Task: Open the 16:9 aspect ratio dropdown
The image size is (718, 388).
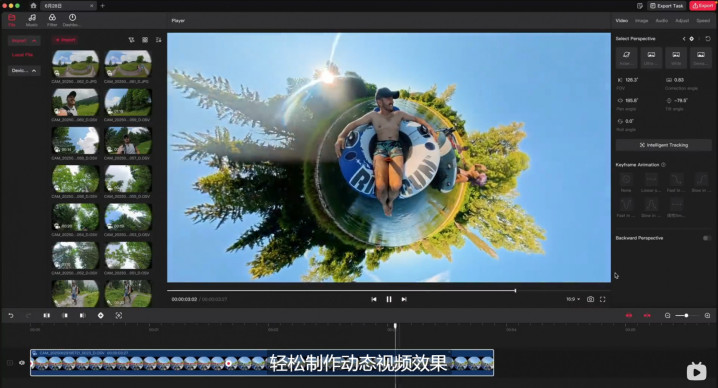Action: tap(573, 299)
